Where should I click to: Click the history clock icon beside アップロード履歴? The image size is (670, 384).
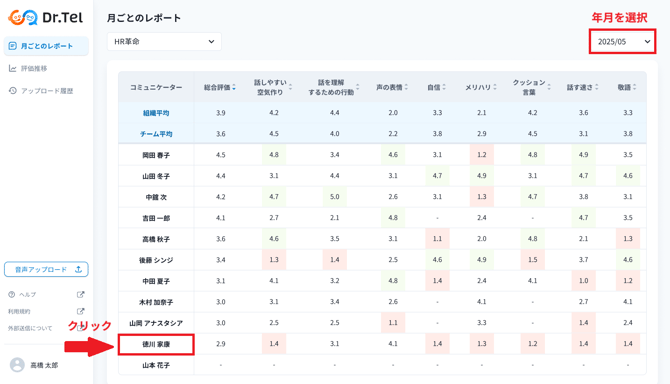coord(13,91)
